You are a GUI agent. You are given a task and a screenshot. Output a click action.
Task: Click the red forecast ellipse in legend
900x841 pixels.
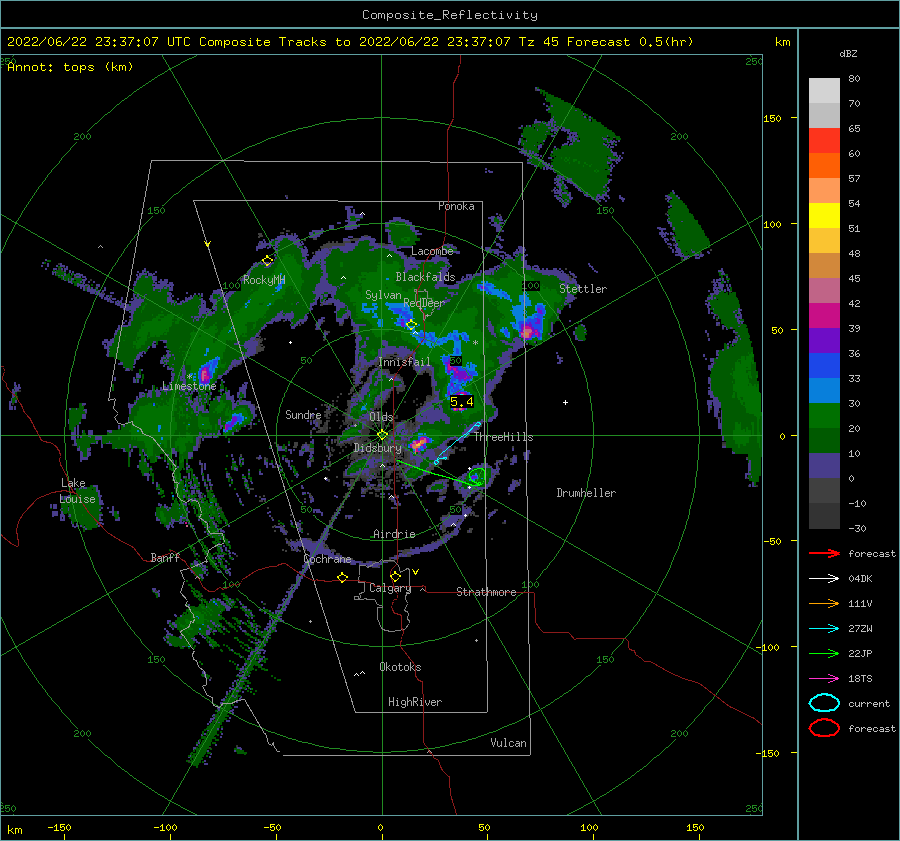(824, 728)
